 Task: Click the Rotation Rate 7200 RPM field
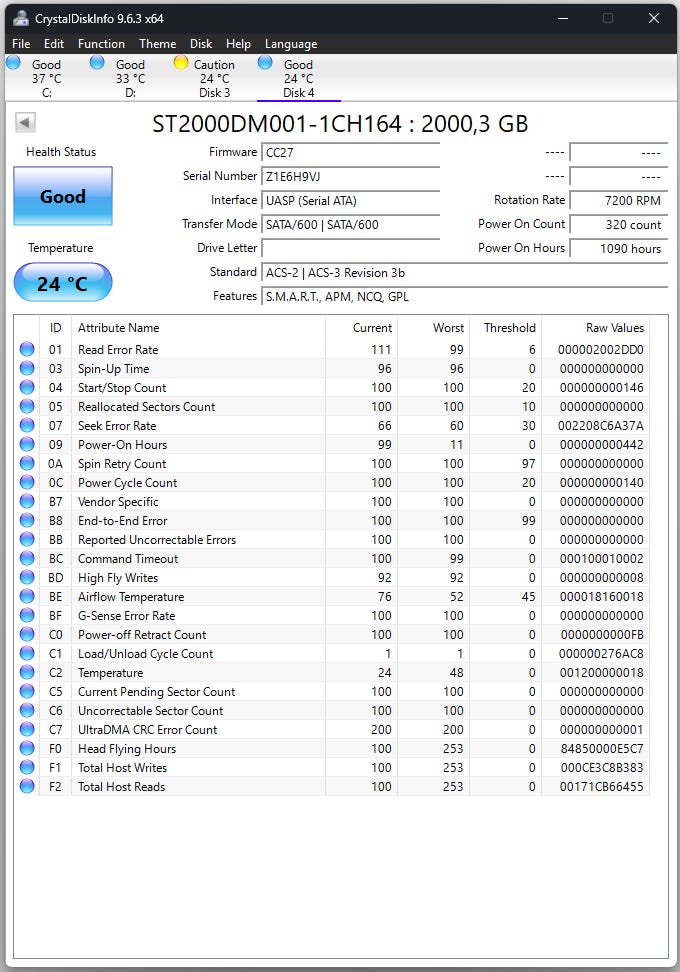coord(619,201)
